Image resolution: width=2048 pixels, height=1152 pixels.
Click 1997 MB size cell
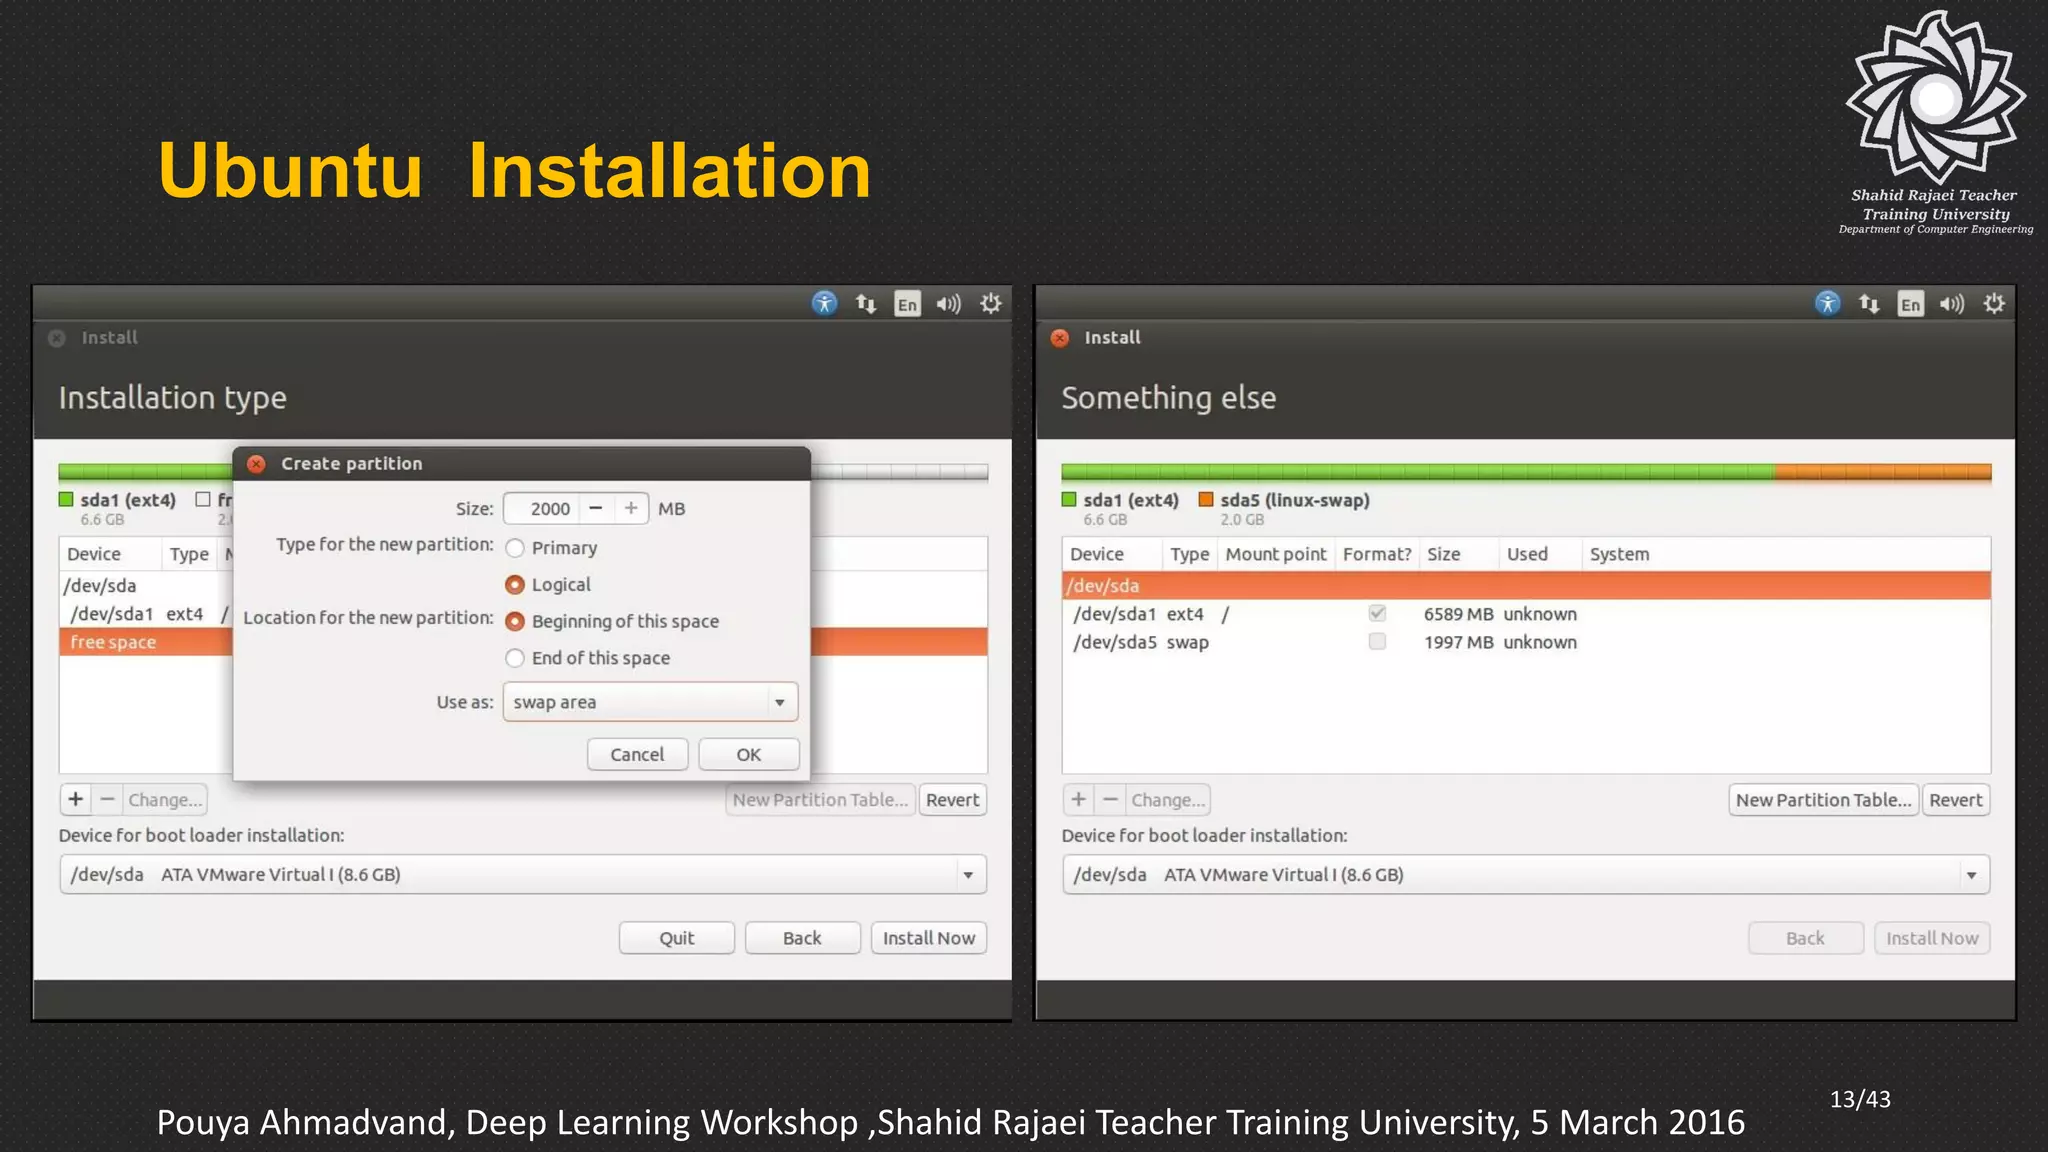point(1458,642)
